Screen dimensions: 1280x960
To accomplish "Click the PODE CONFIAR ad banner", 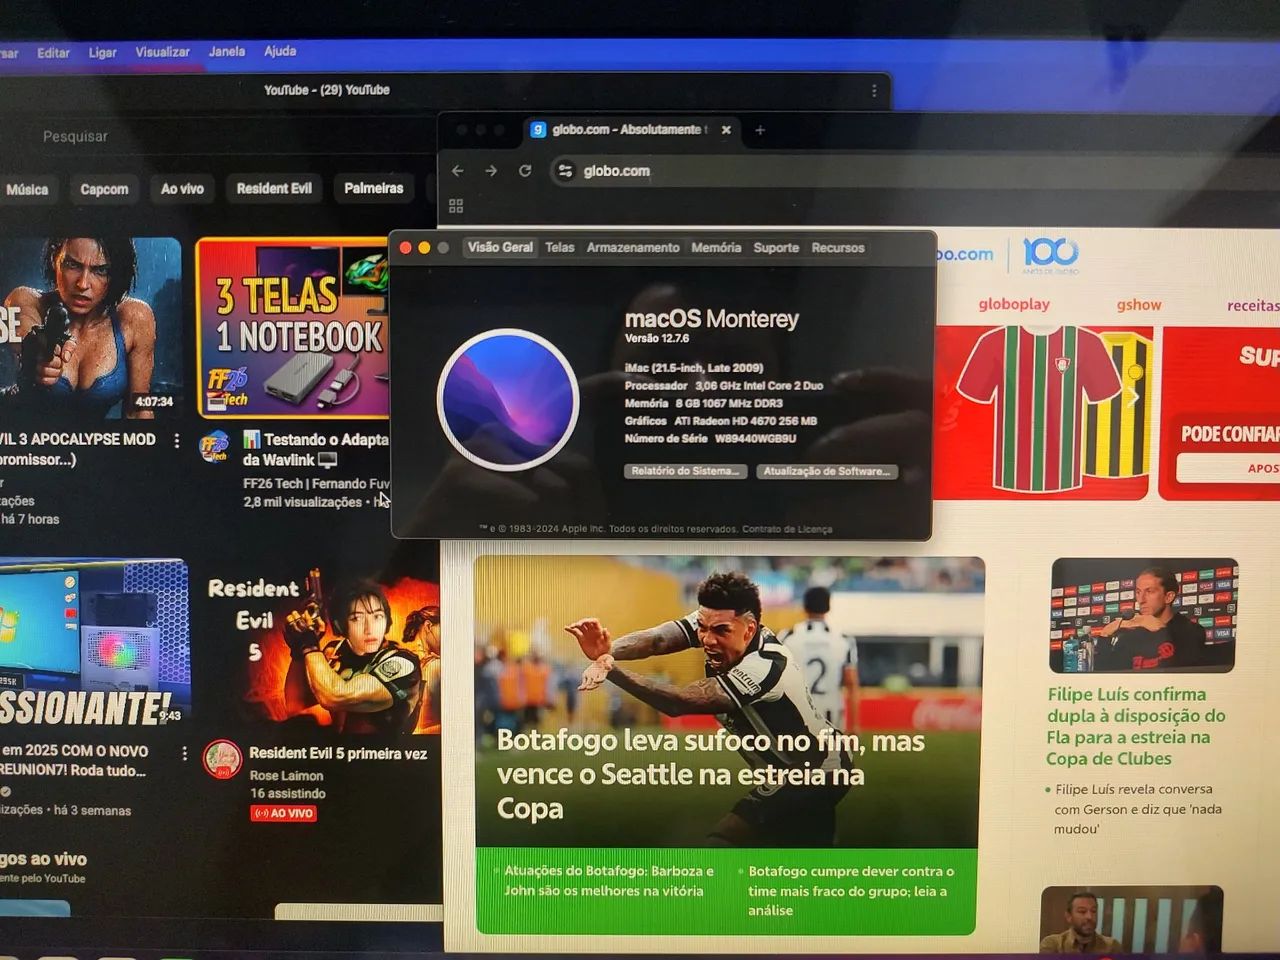I will pos(1220,413).
